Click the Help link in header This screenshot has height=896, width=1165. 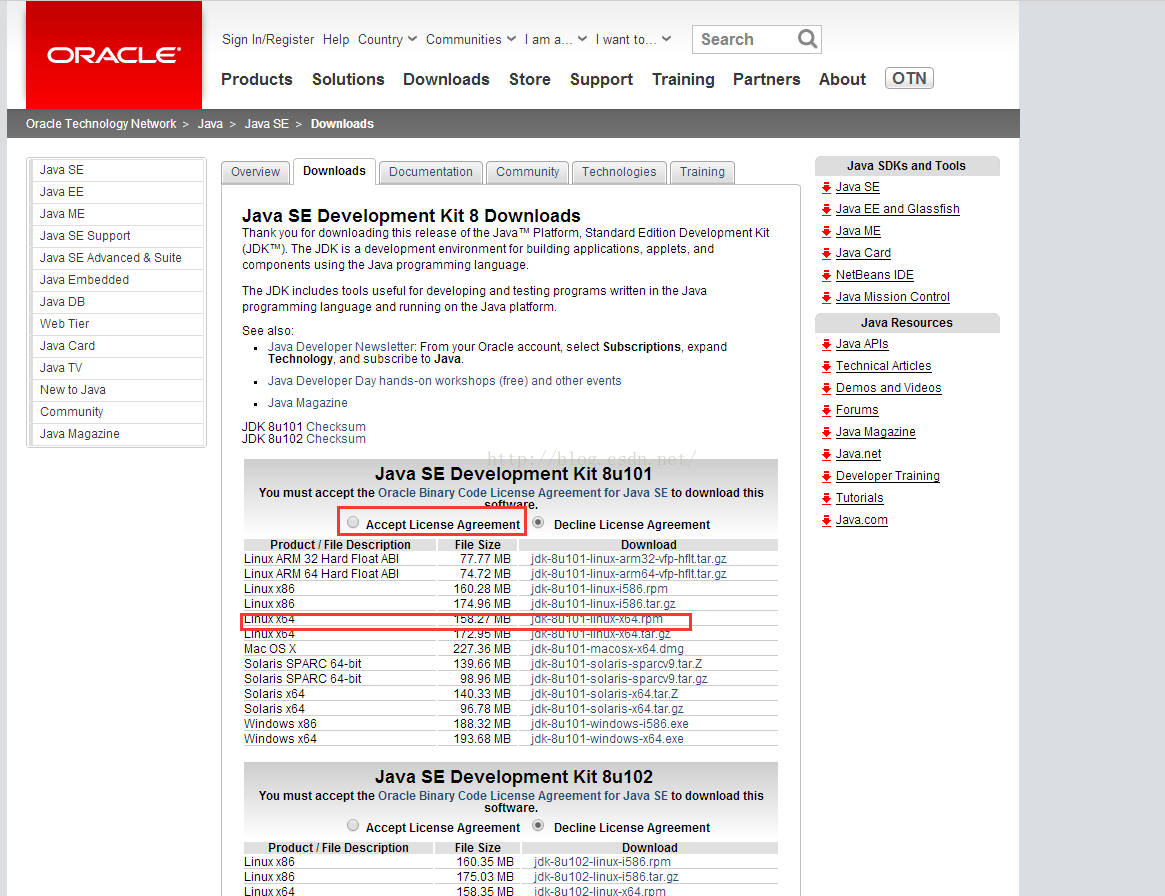point(336,39)
